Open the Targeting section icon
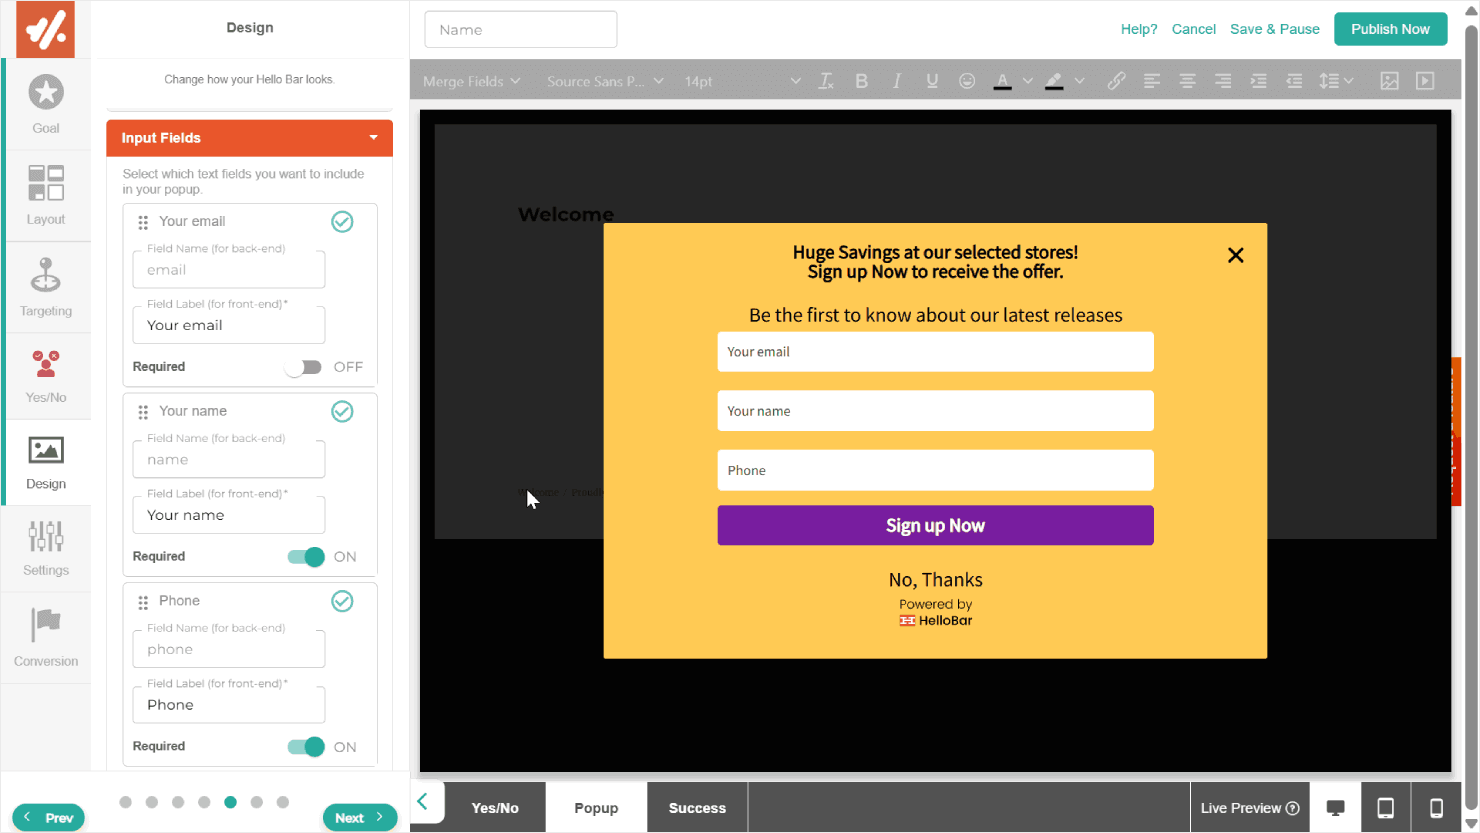Viewport: 1480px width, 833px height. coord(46,287)
